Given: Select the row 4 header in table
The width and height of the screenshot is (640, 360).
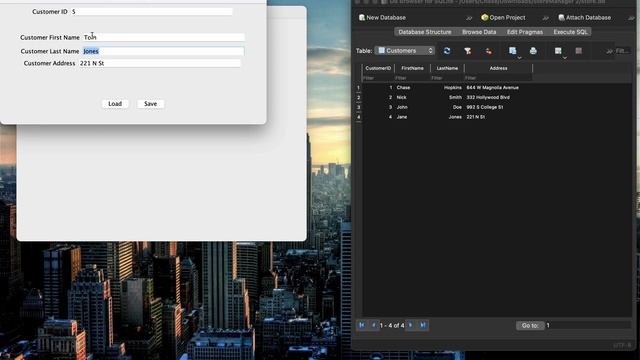Looking at the screenshot, I should (x=358, y=117).
